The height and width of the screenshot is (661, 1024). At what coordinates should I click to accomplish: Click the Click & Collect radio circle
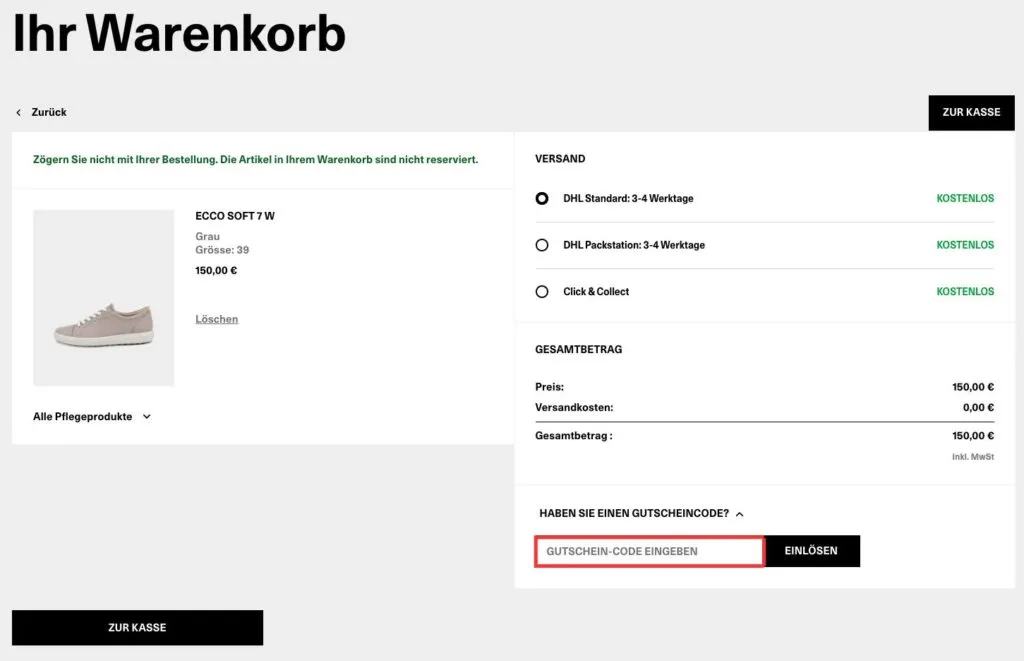pos(542,291)
